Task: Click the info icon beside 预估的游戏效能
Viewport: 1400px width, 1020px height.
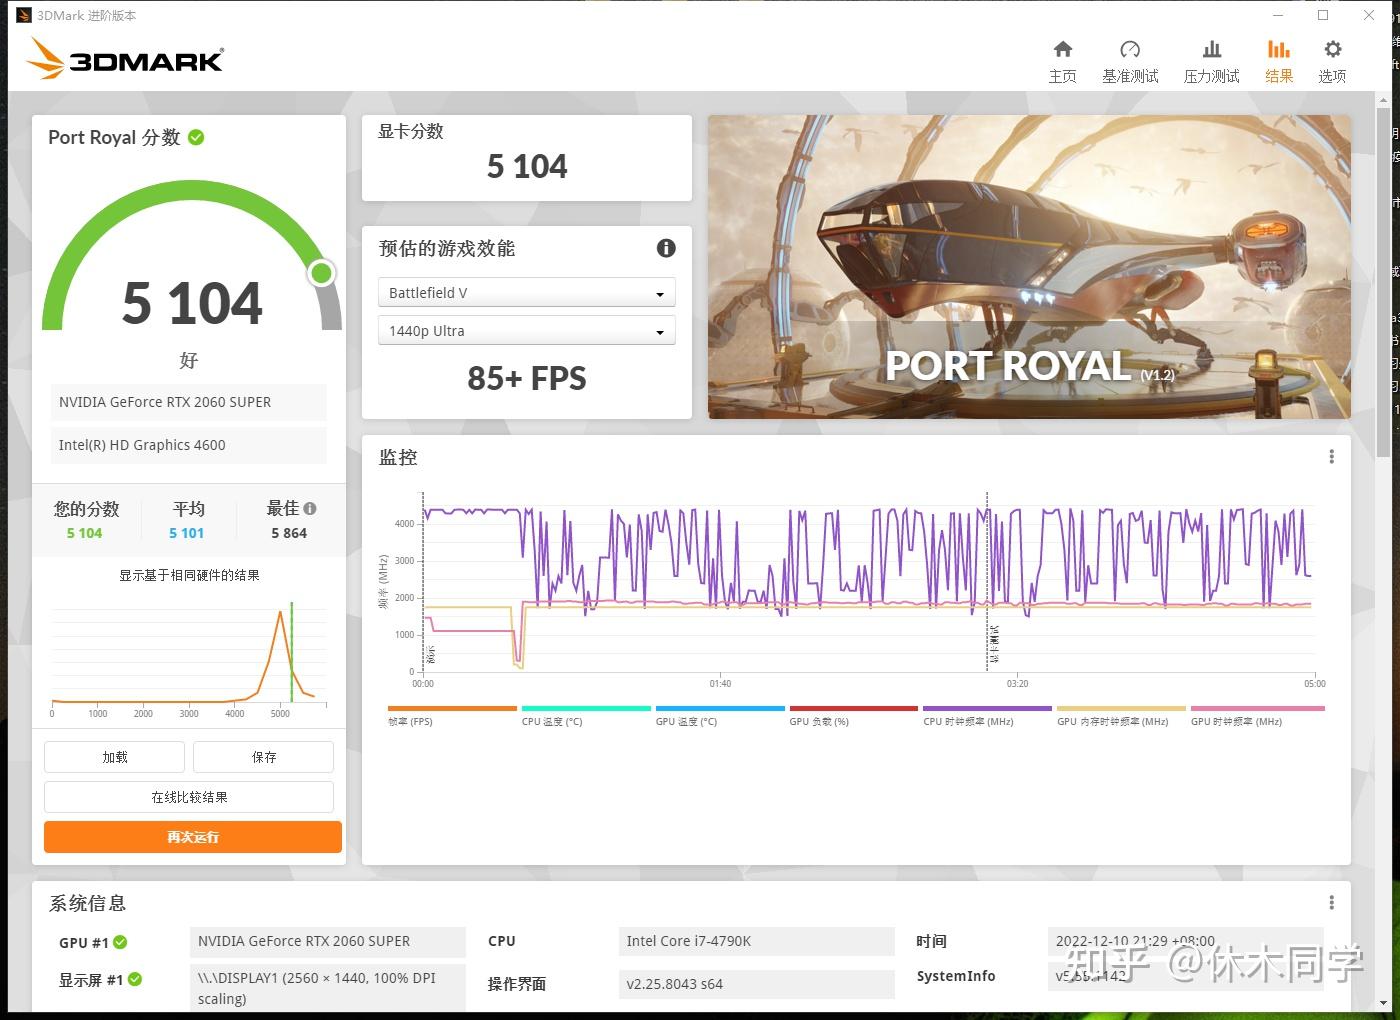Action: tap(666, 248)
